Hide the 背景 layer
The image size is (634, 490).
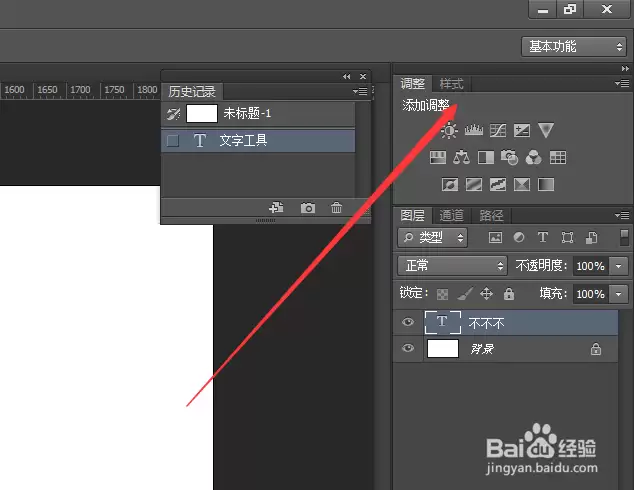tap(408, 348)
